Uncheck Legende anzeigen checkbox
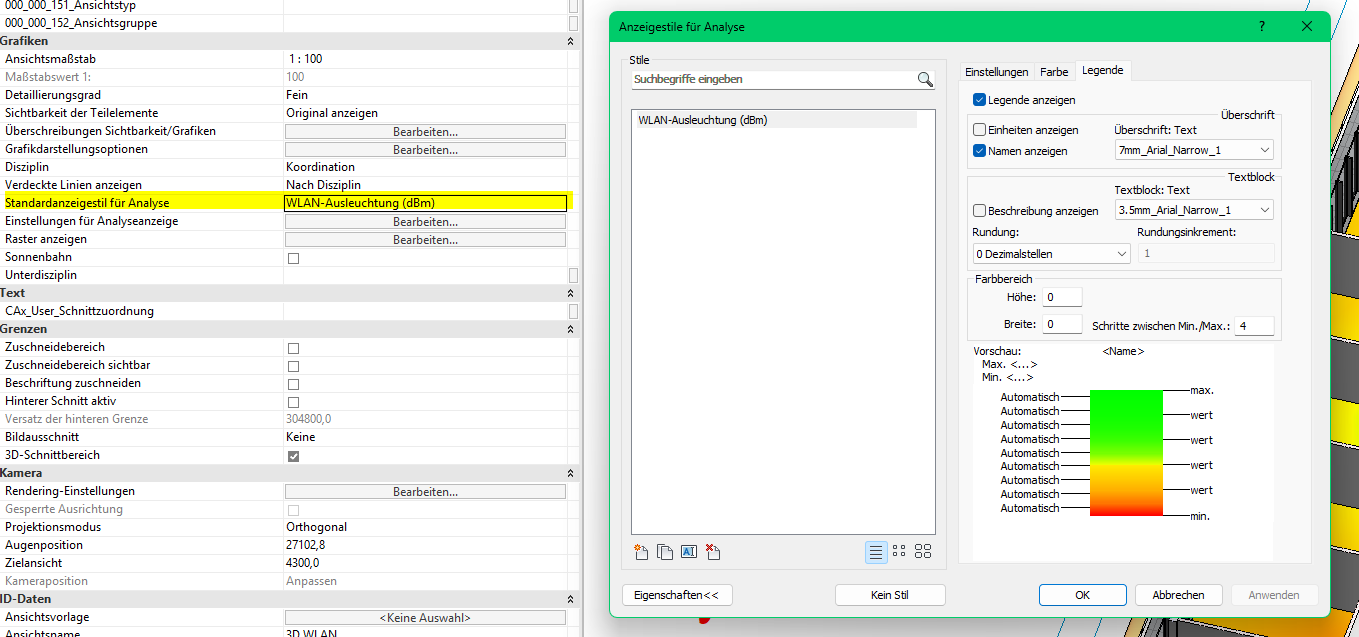The height and width of the screenshot is (637, 1359). coord(979,100)
